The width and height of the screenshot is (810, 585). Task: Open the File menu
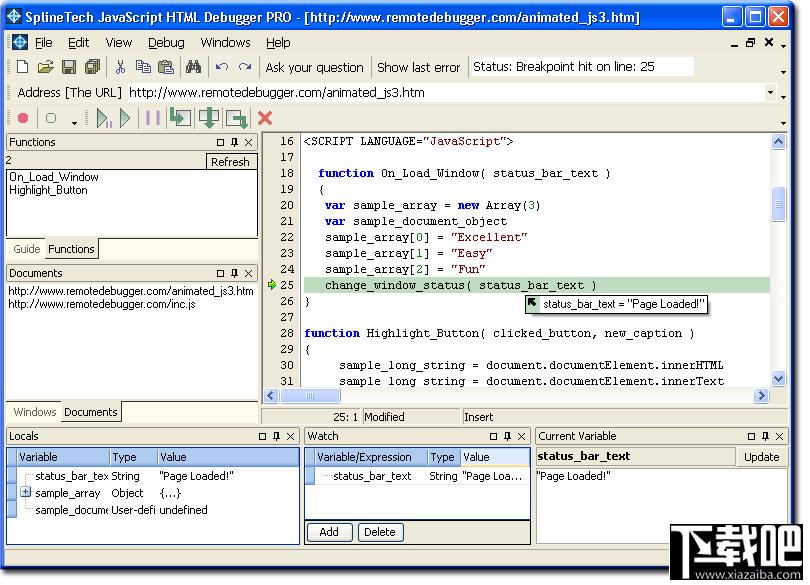pos(43,42)
